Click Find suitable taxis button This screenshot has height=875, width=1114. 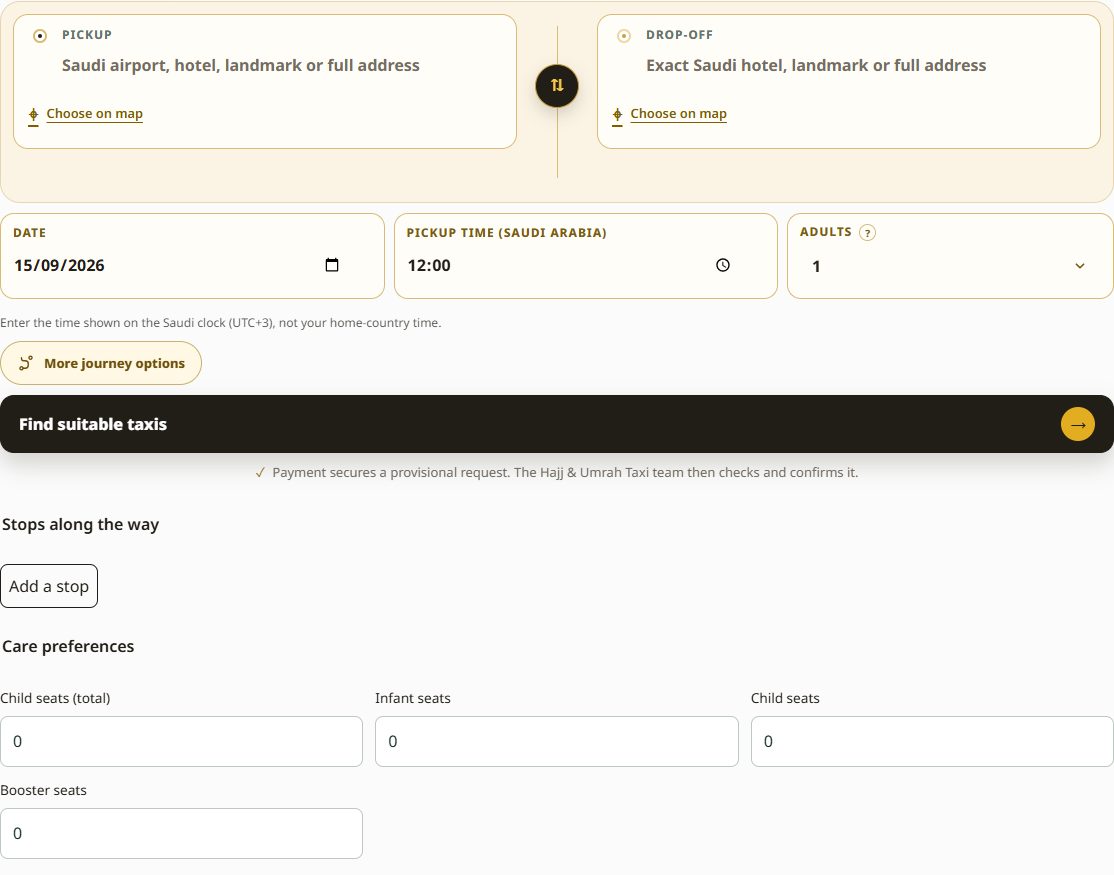coord(557,424)
